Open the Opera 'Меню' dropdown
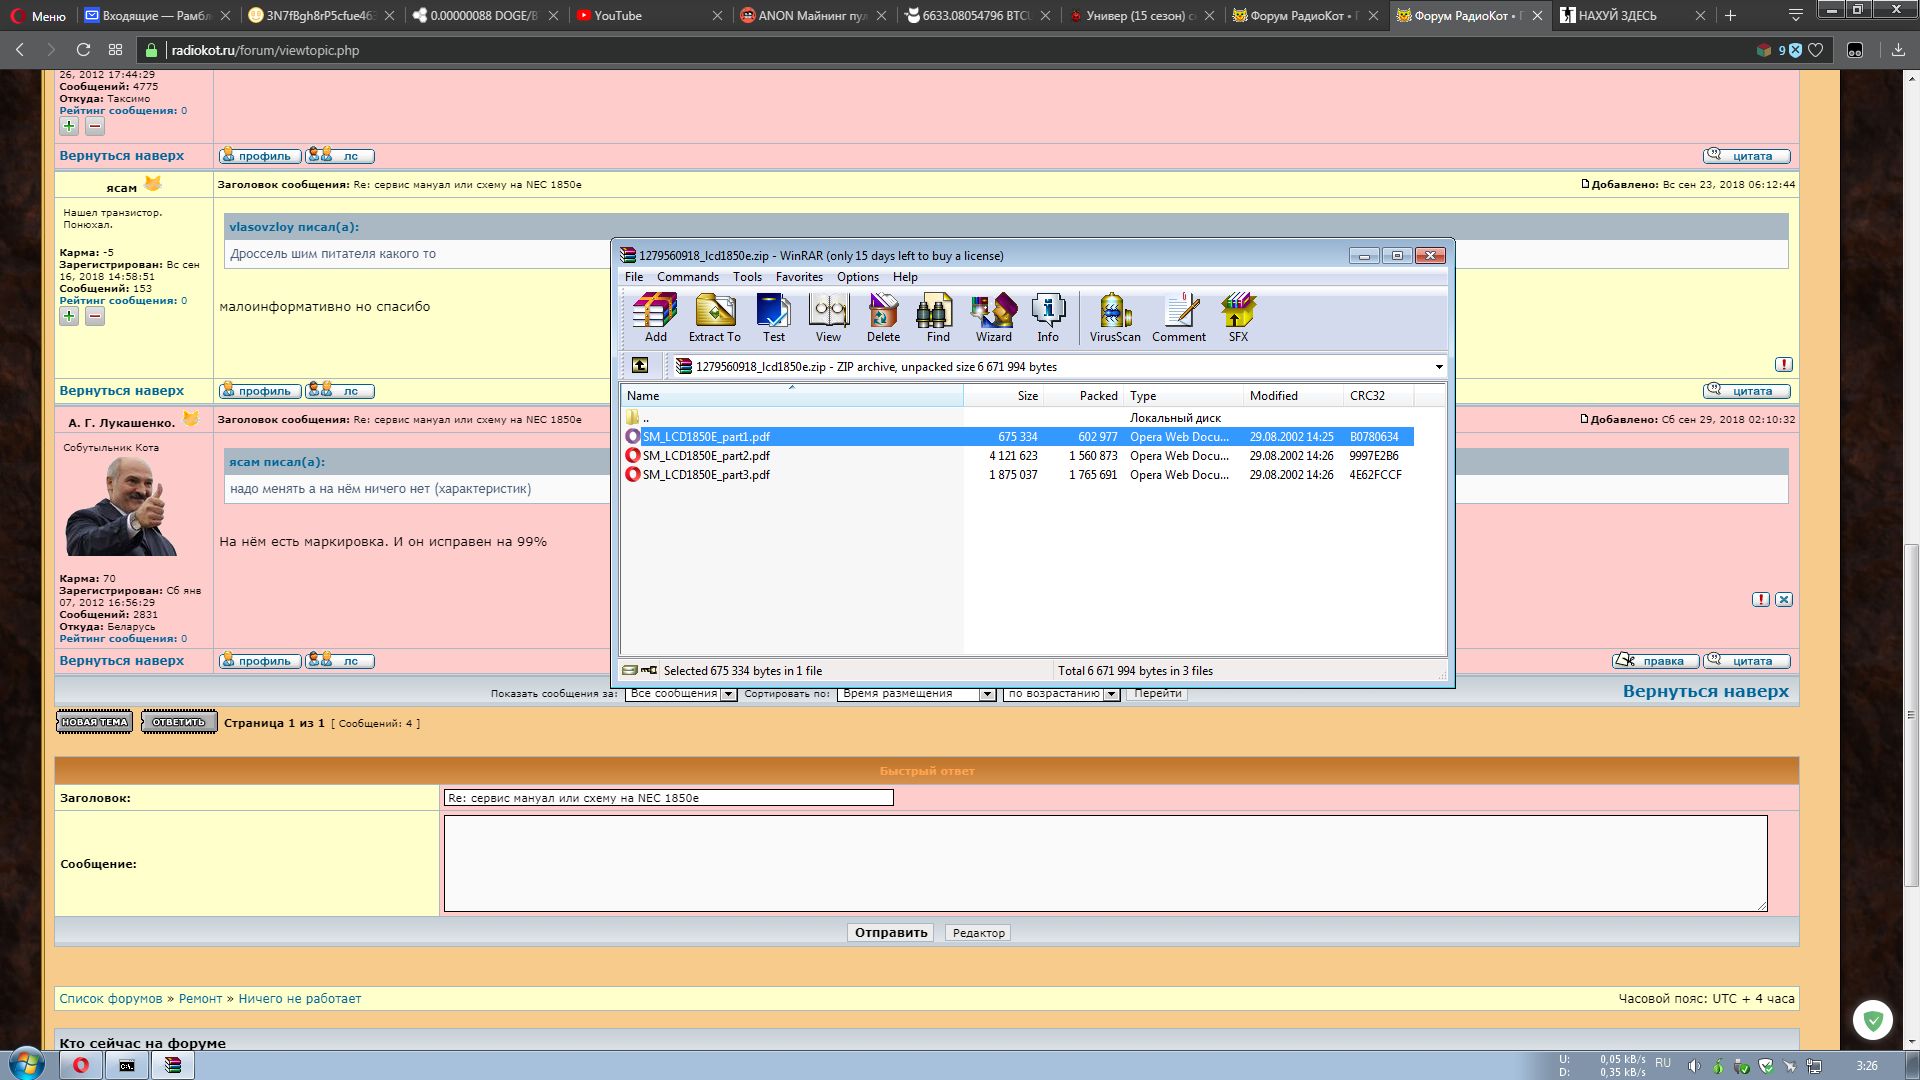The width and height of the screenshot is (1920, 1080). [x=38, y=15]
